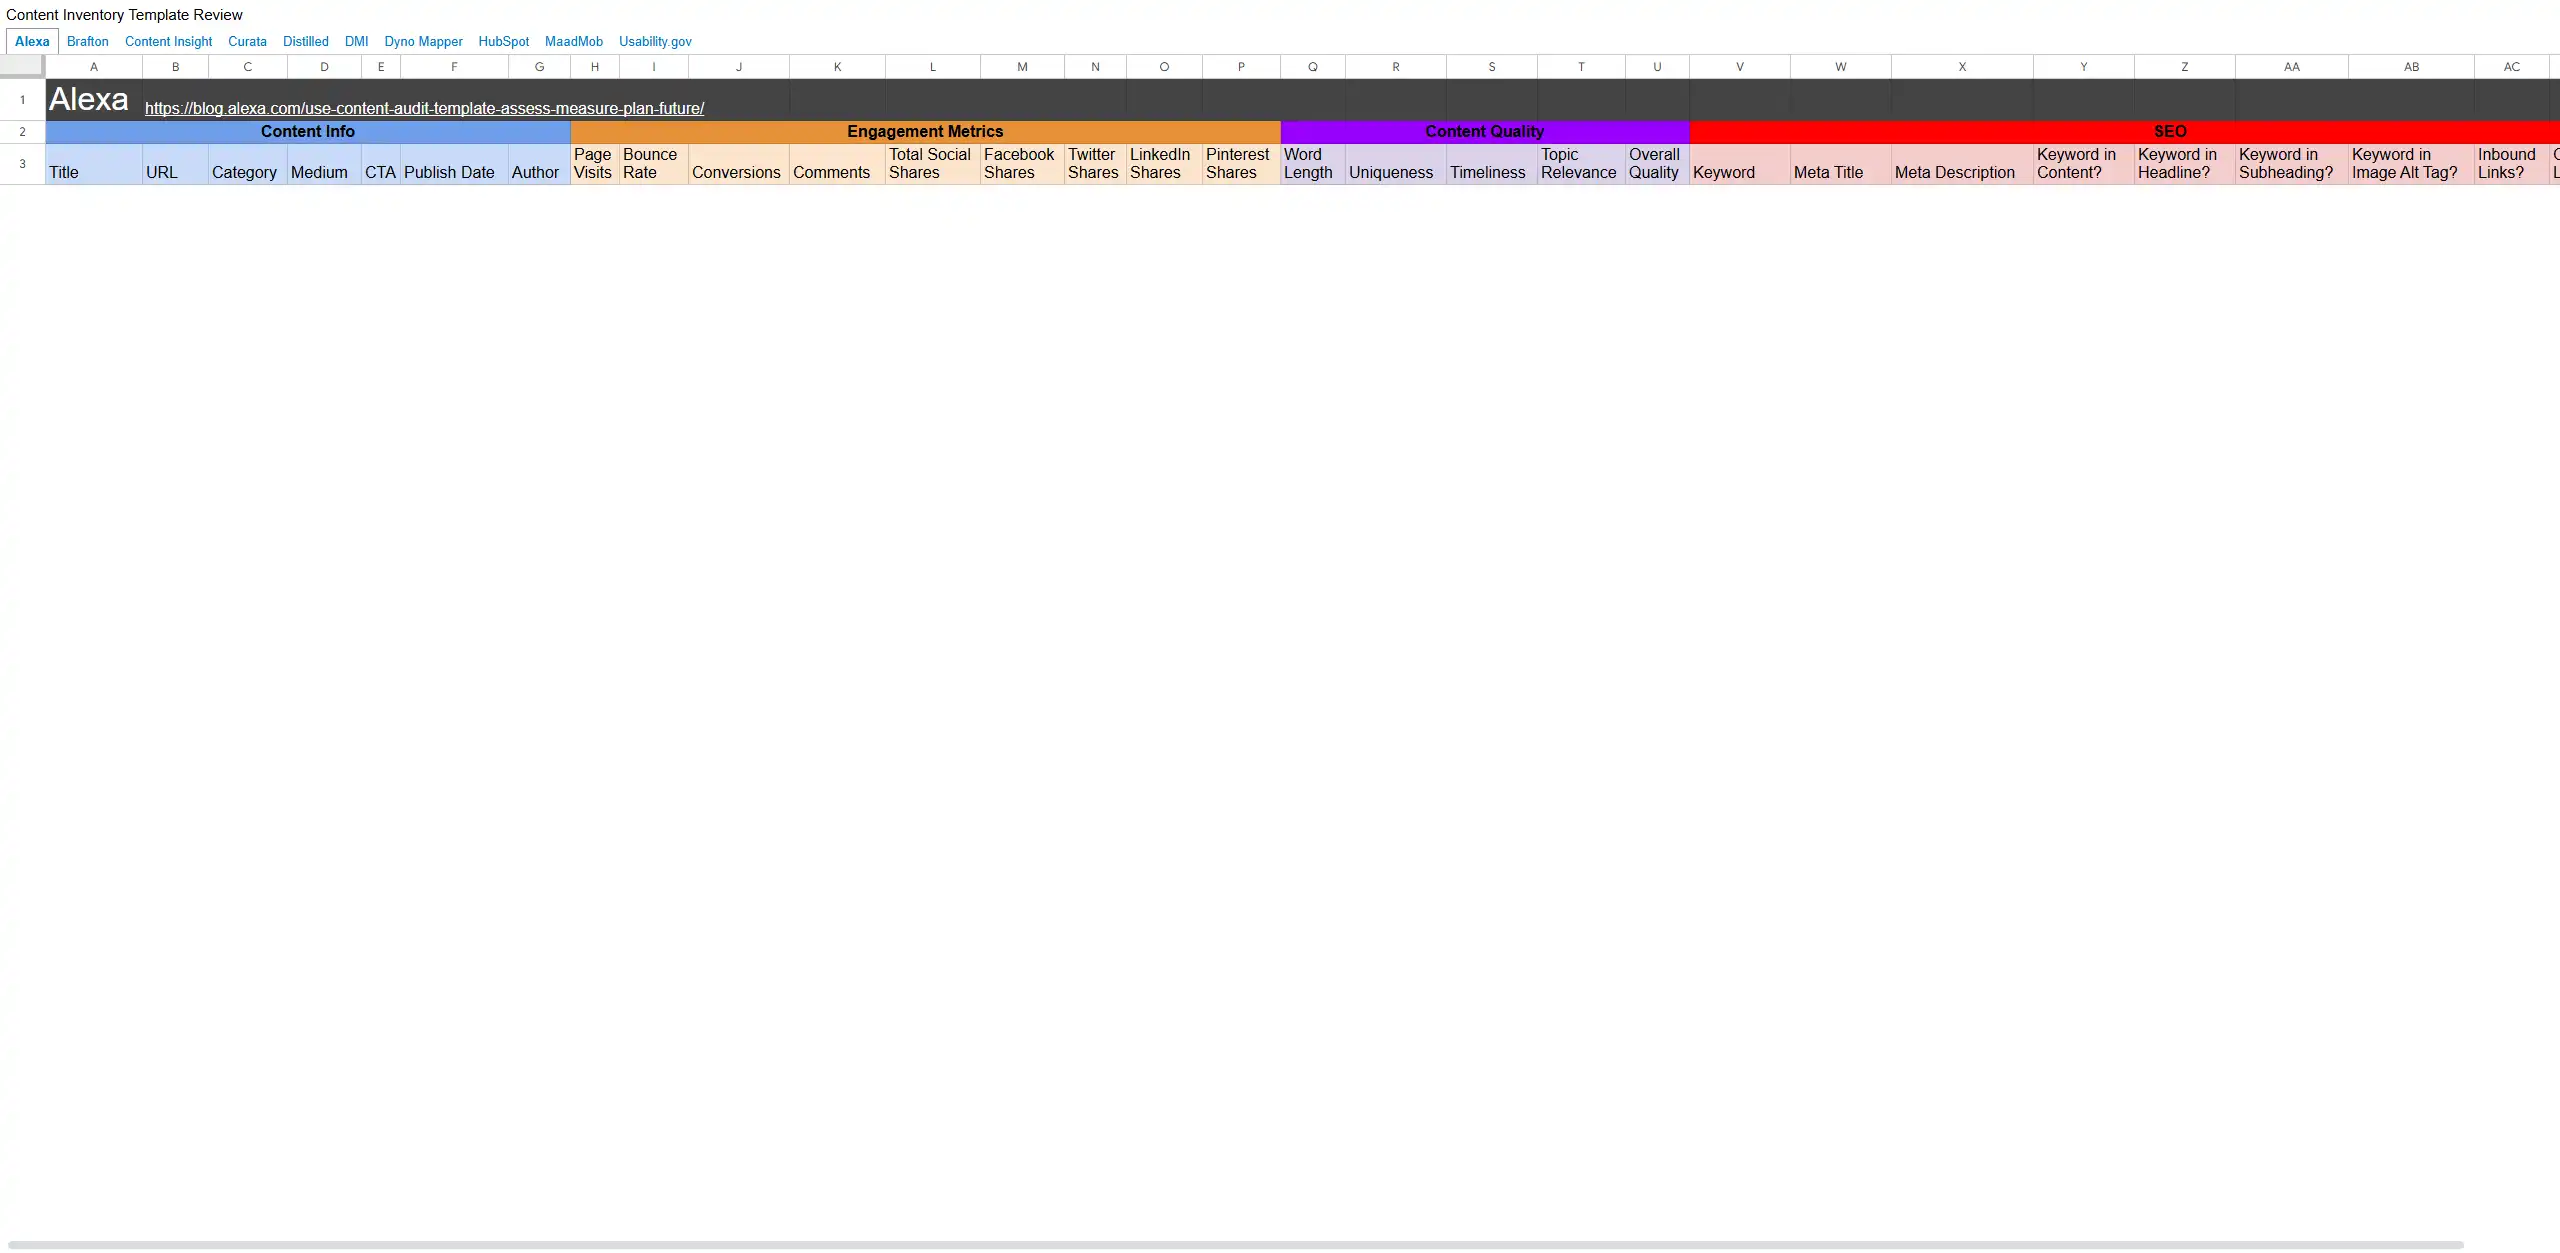
Task: Select the Overall Quality header cell
Action: tap(1658, 164)
